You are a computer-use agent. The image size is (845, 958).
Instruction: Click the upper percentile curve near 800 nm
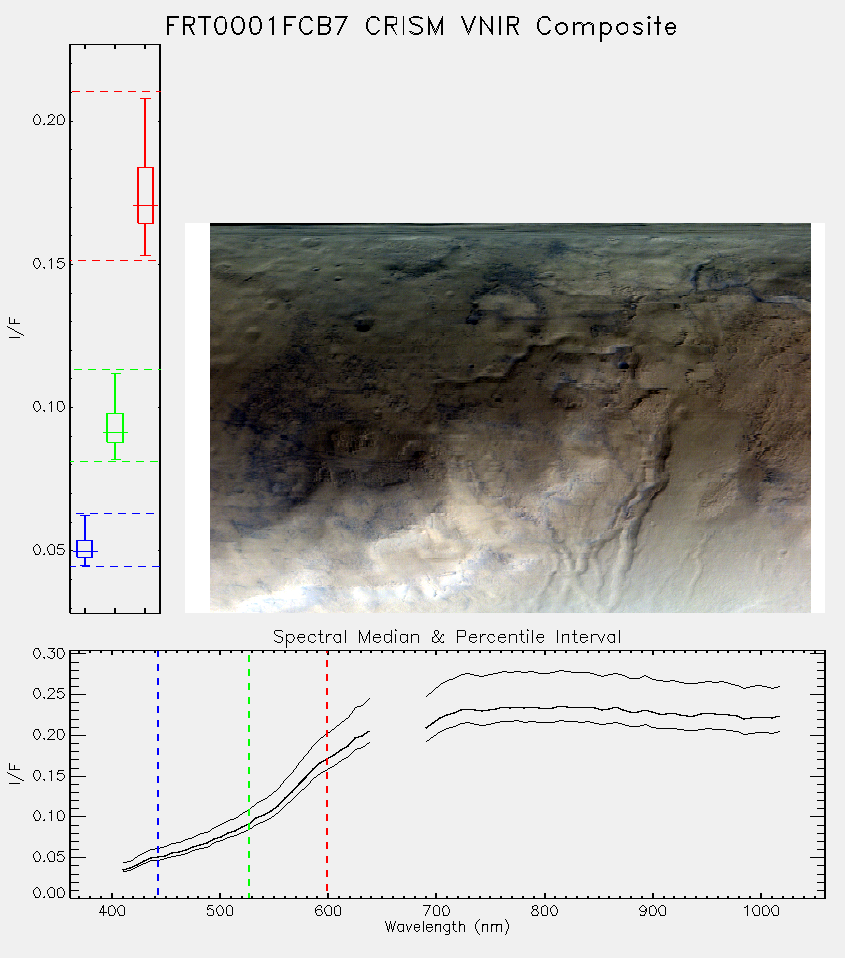(489, 673)
